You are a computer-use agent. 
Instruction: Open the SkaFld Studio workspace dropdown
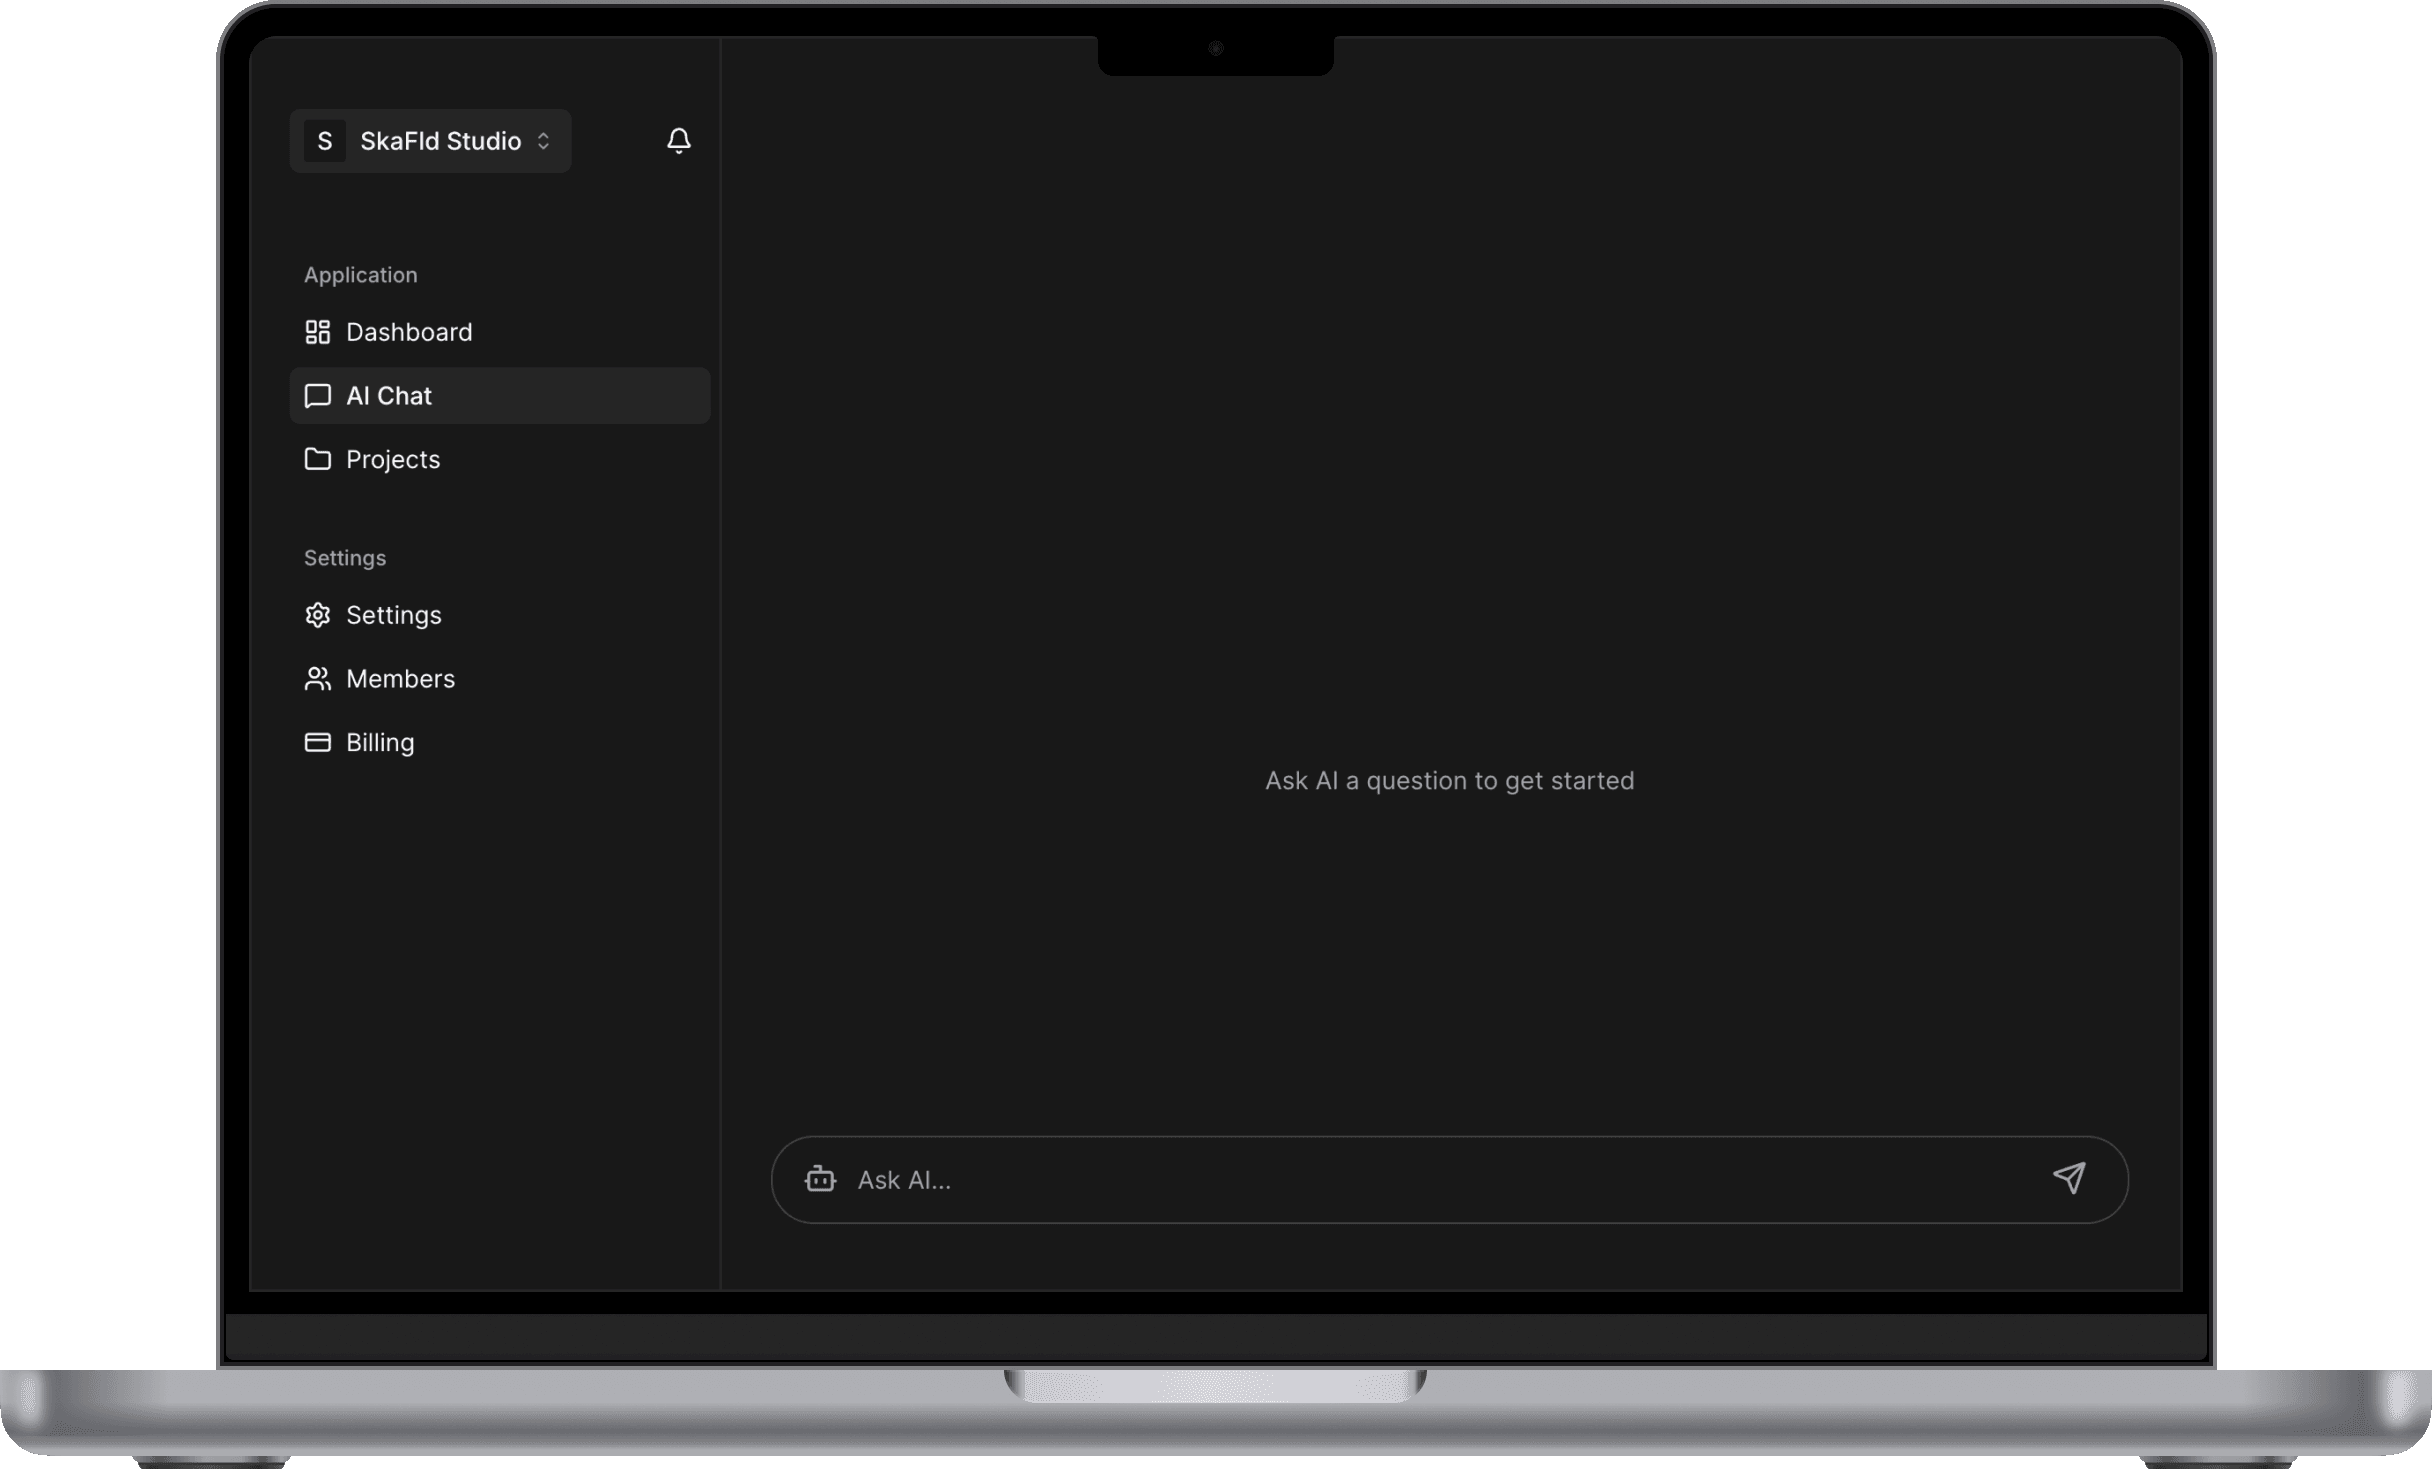click(x=440, y=141)
